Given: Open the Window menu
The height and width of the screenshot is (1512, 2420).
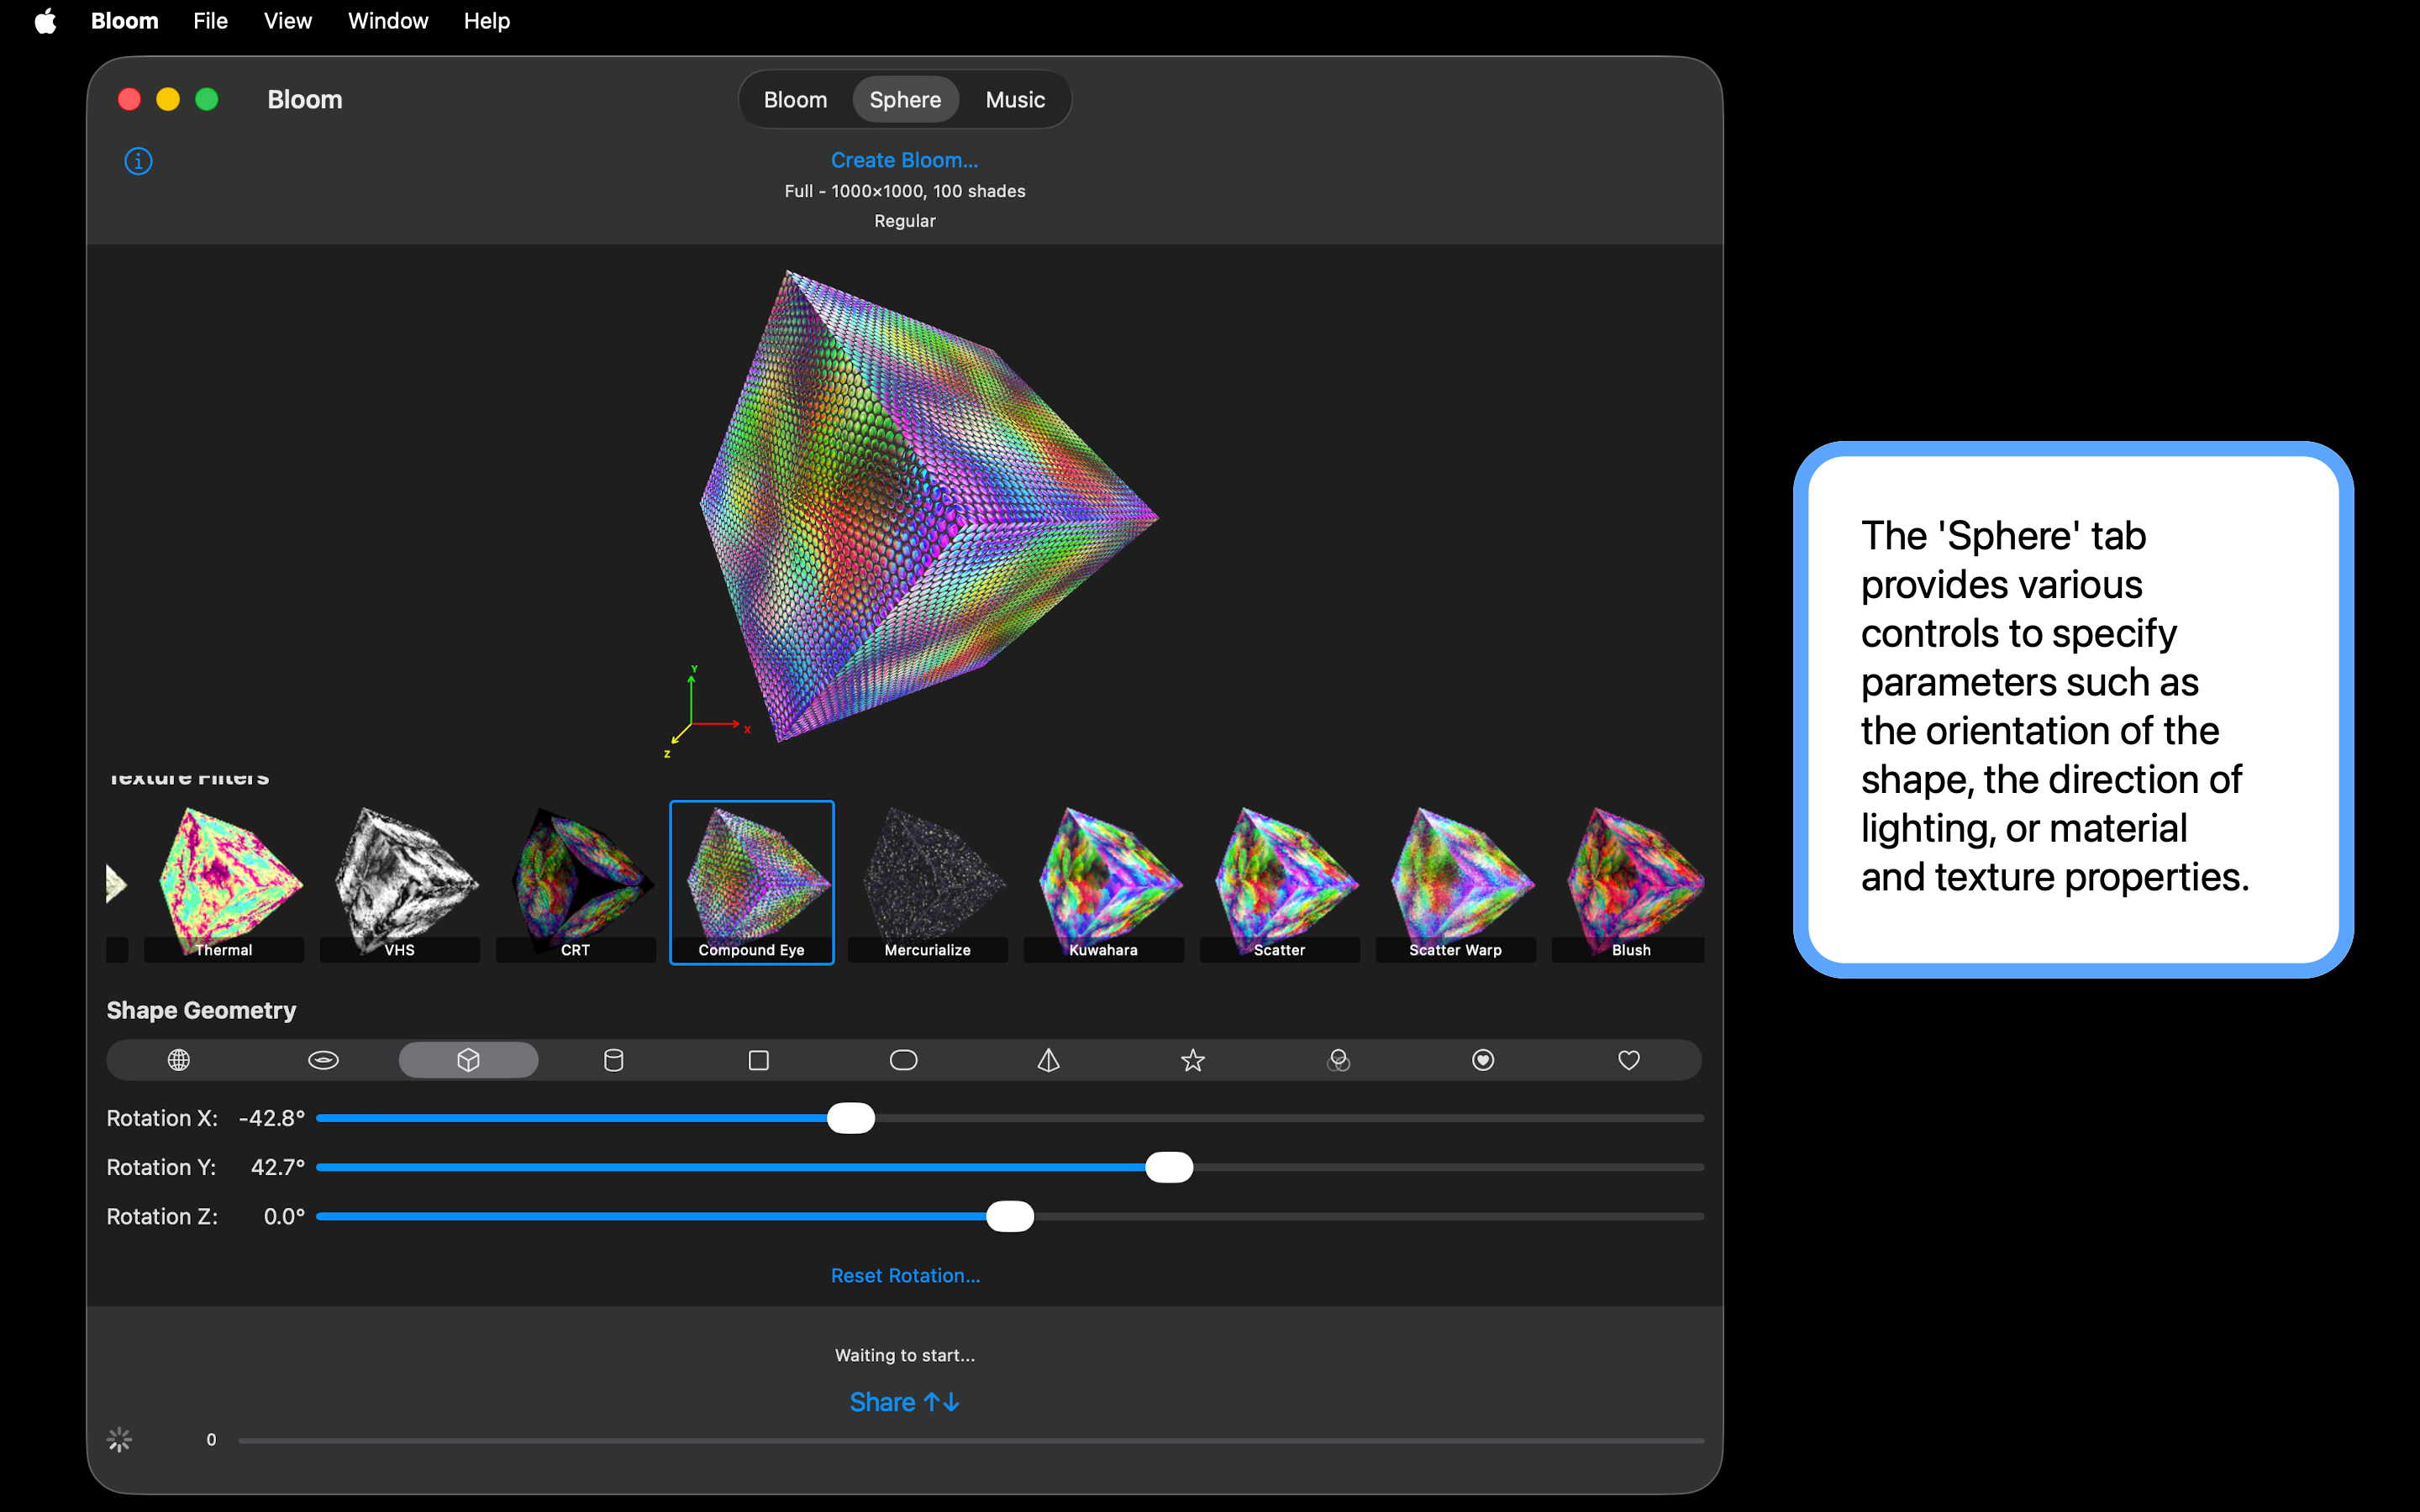Looking at the screenshot, I should pos(388,21).
